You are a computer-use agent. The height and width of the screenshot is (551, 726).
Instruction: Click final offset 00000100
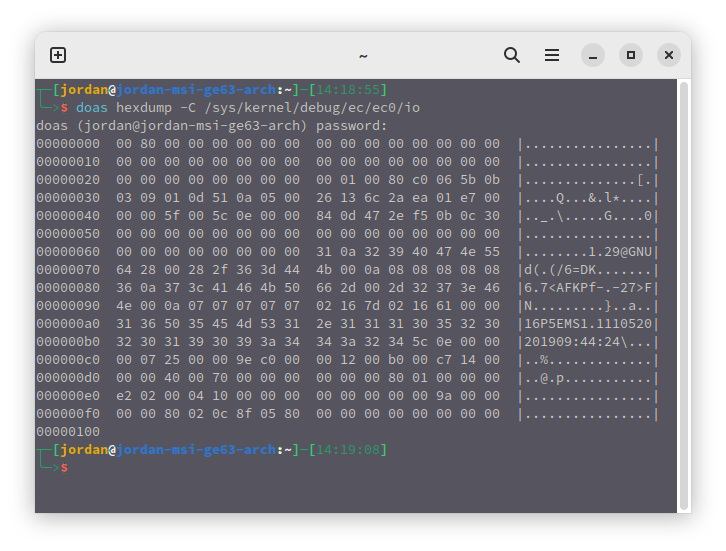68,432
